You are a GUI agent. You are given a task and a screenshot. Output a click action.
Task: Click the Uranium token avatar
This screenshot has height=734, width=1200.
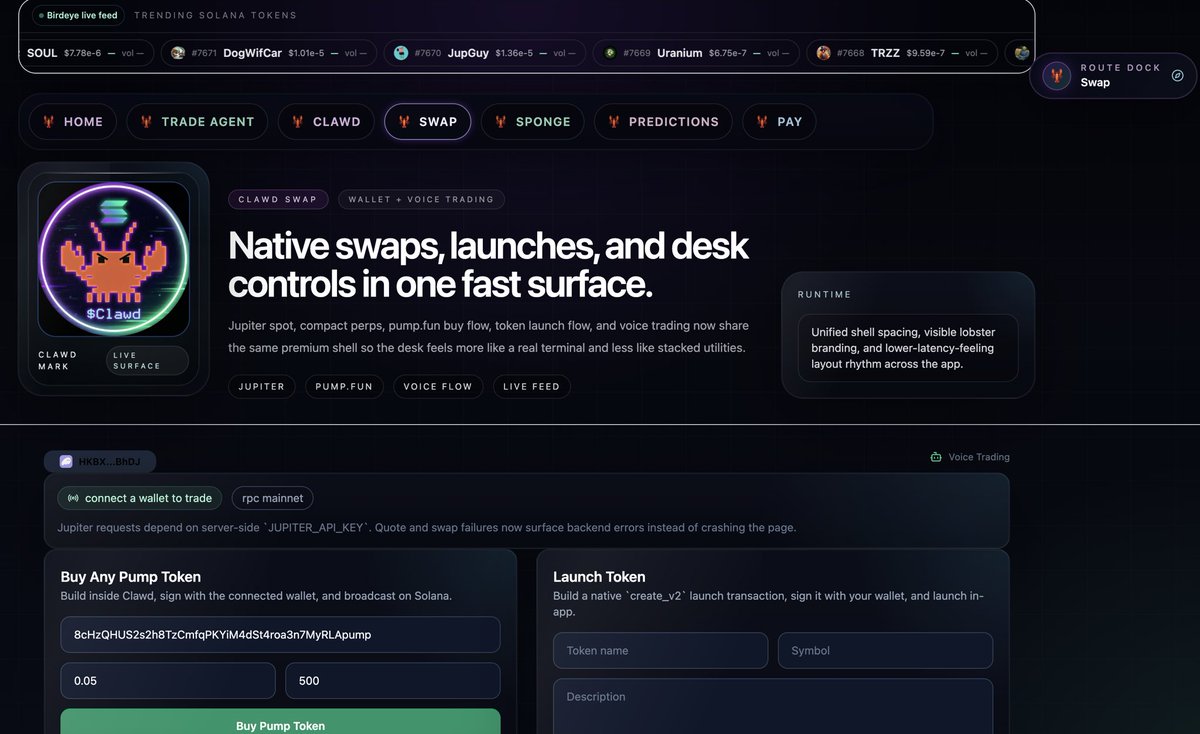pyautogui.click(x=610, y=53)
